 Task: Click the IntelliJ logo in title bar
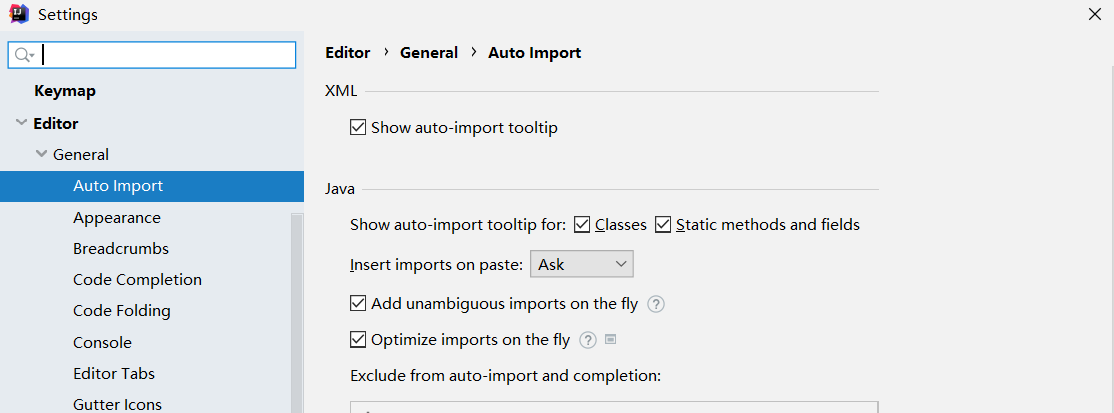coord(19,14)
